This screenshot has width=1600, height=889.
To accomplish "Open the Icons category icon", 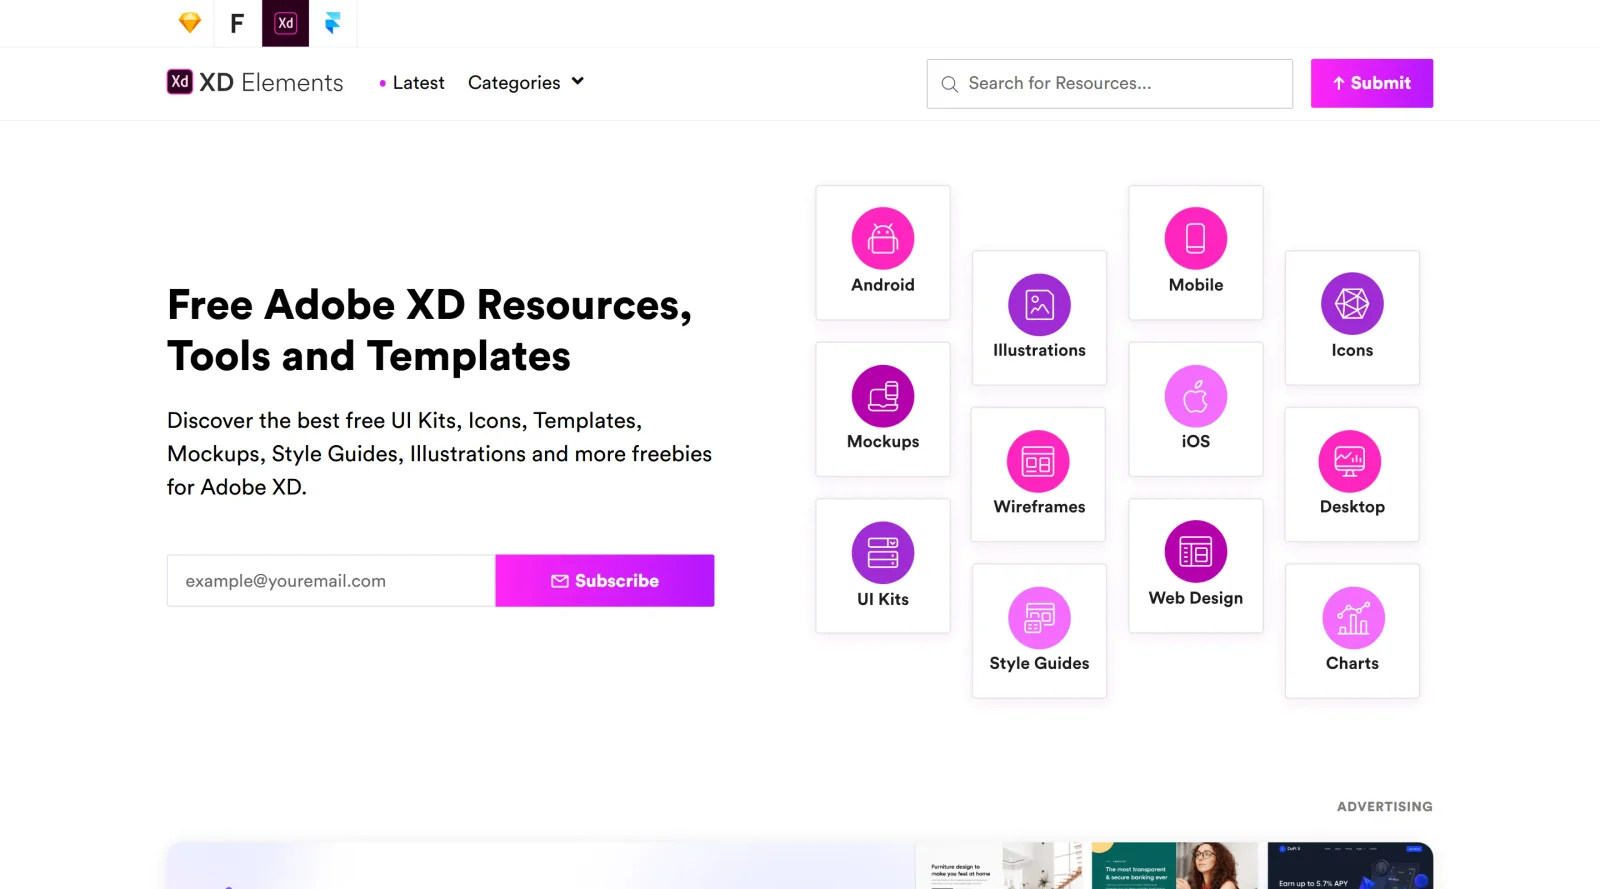I will coord(1352,304).
